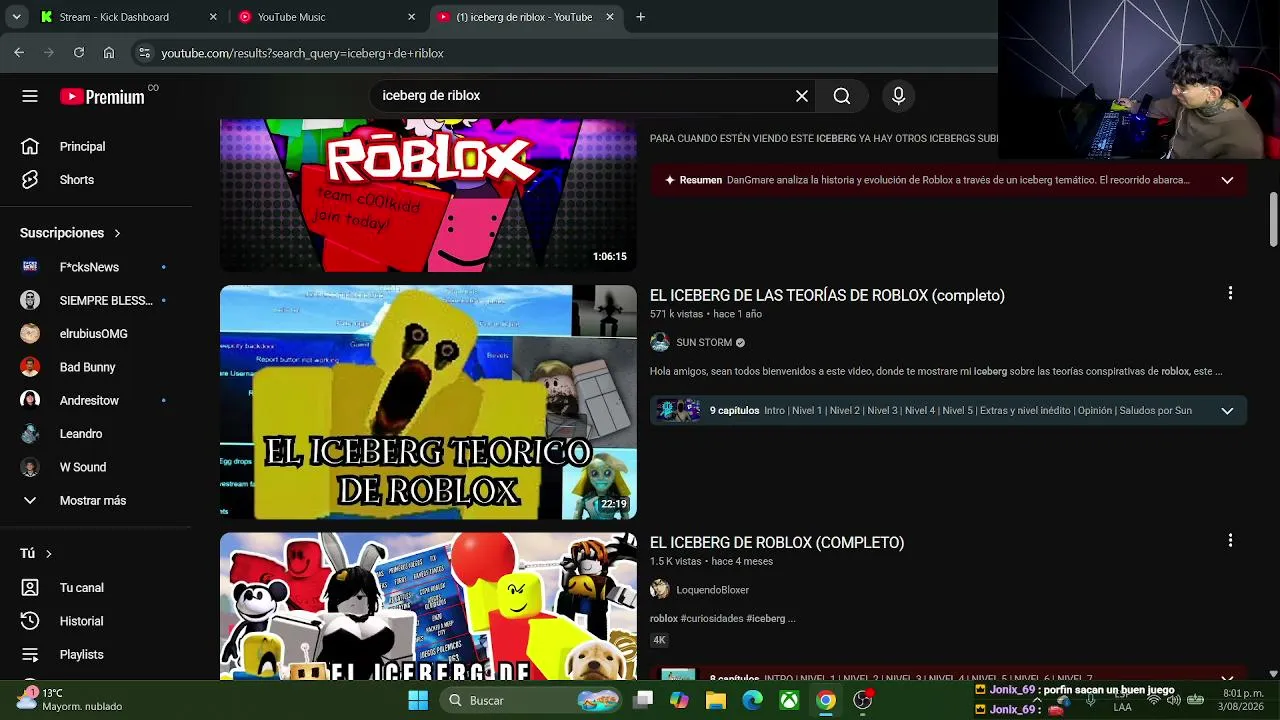Open EL ICEBERG DE LAS TEORÍAS DE ROBLOX title
Image resolution: width=1280 pixels, height=720 pixels.
pyautogui.click(x=827, y=296)
